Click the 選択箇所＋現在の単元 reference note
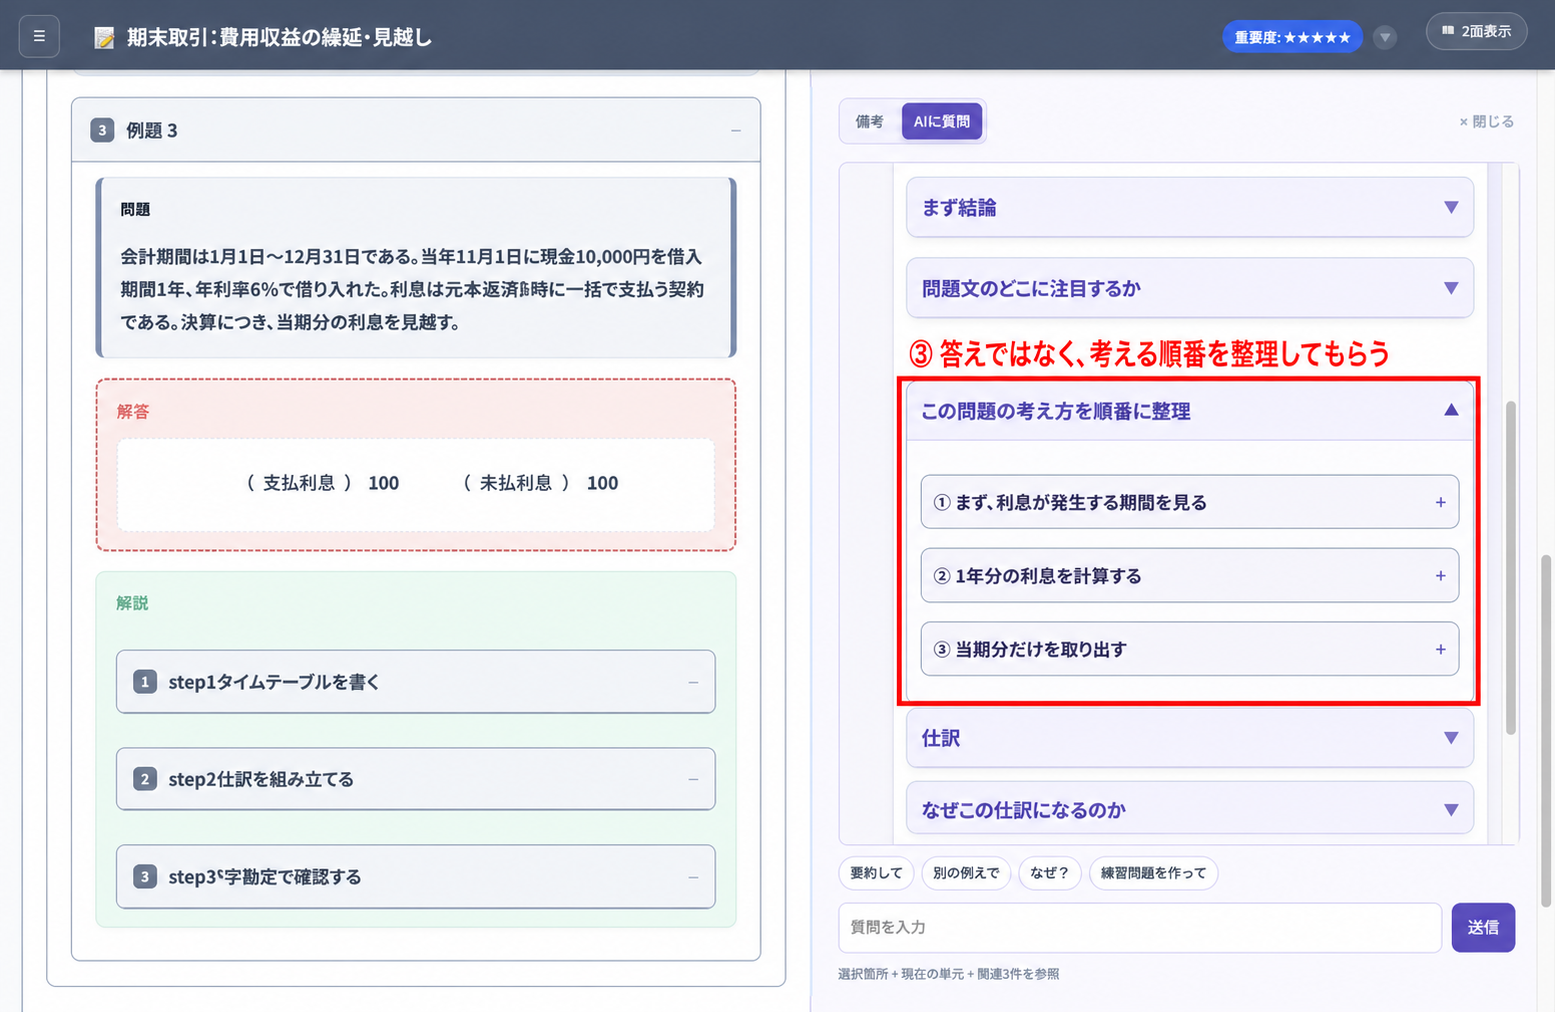1555x1012 pixels. point(948,974)
